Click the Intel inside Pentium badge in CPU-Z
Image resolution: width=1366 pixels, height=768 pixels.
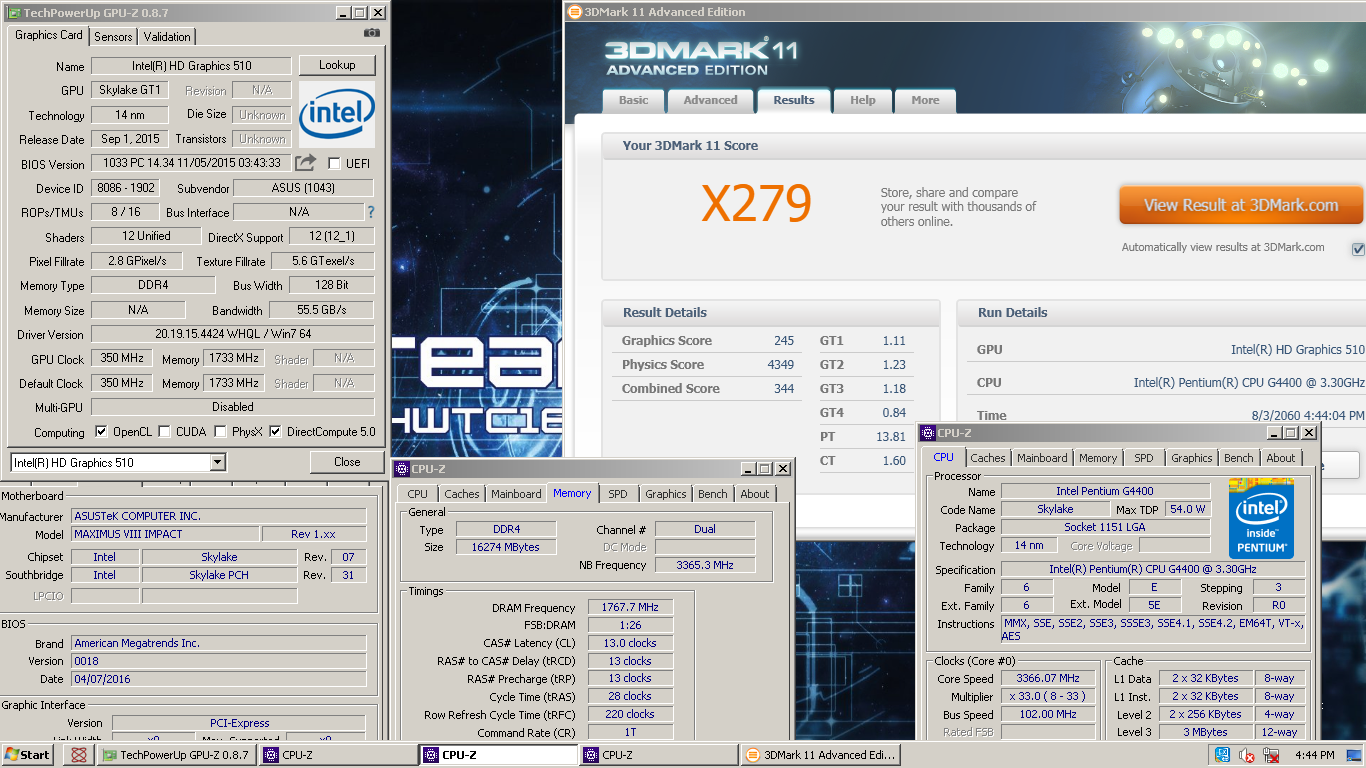tap(1262, 519)
